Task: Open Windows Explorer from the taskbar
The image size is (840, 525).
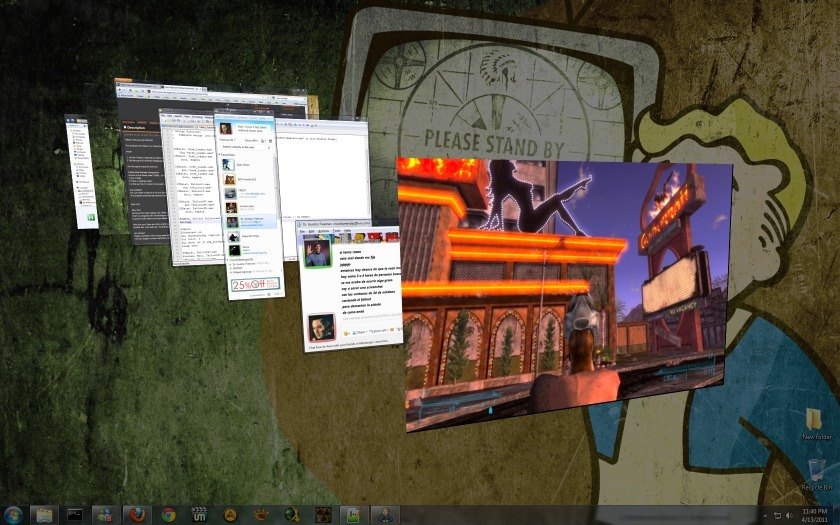Action: coord(44,514)
